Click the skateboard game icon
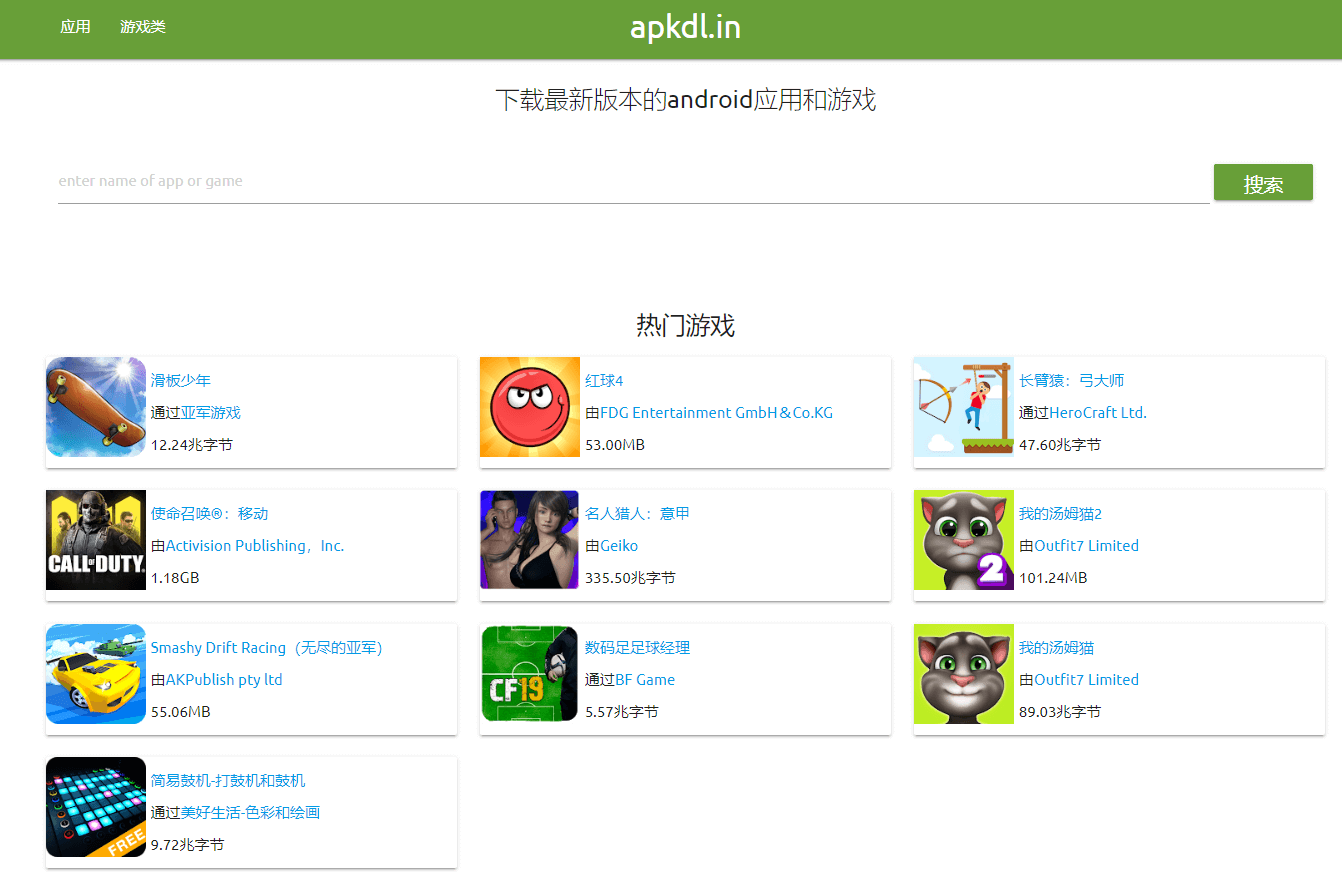The image size is (1342, 877). [96, 407]
